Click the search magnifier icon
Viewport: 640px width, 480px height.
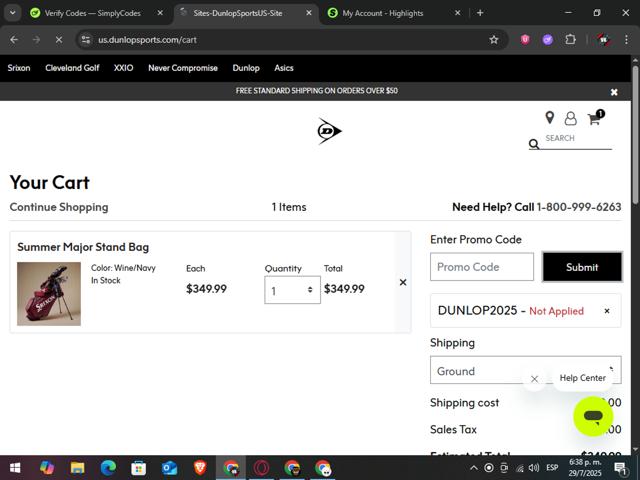point(534,144)
